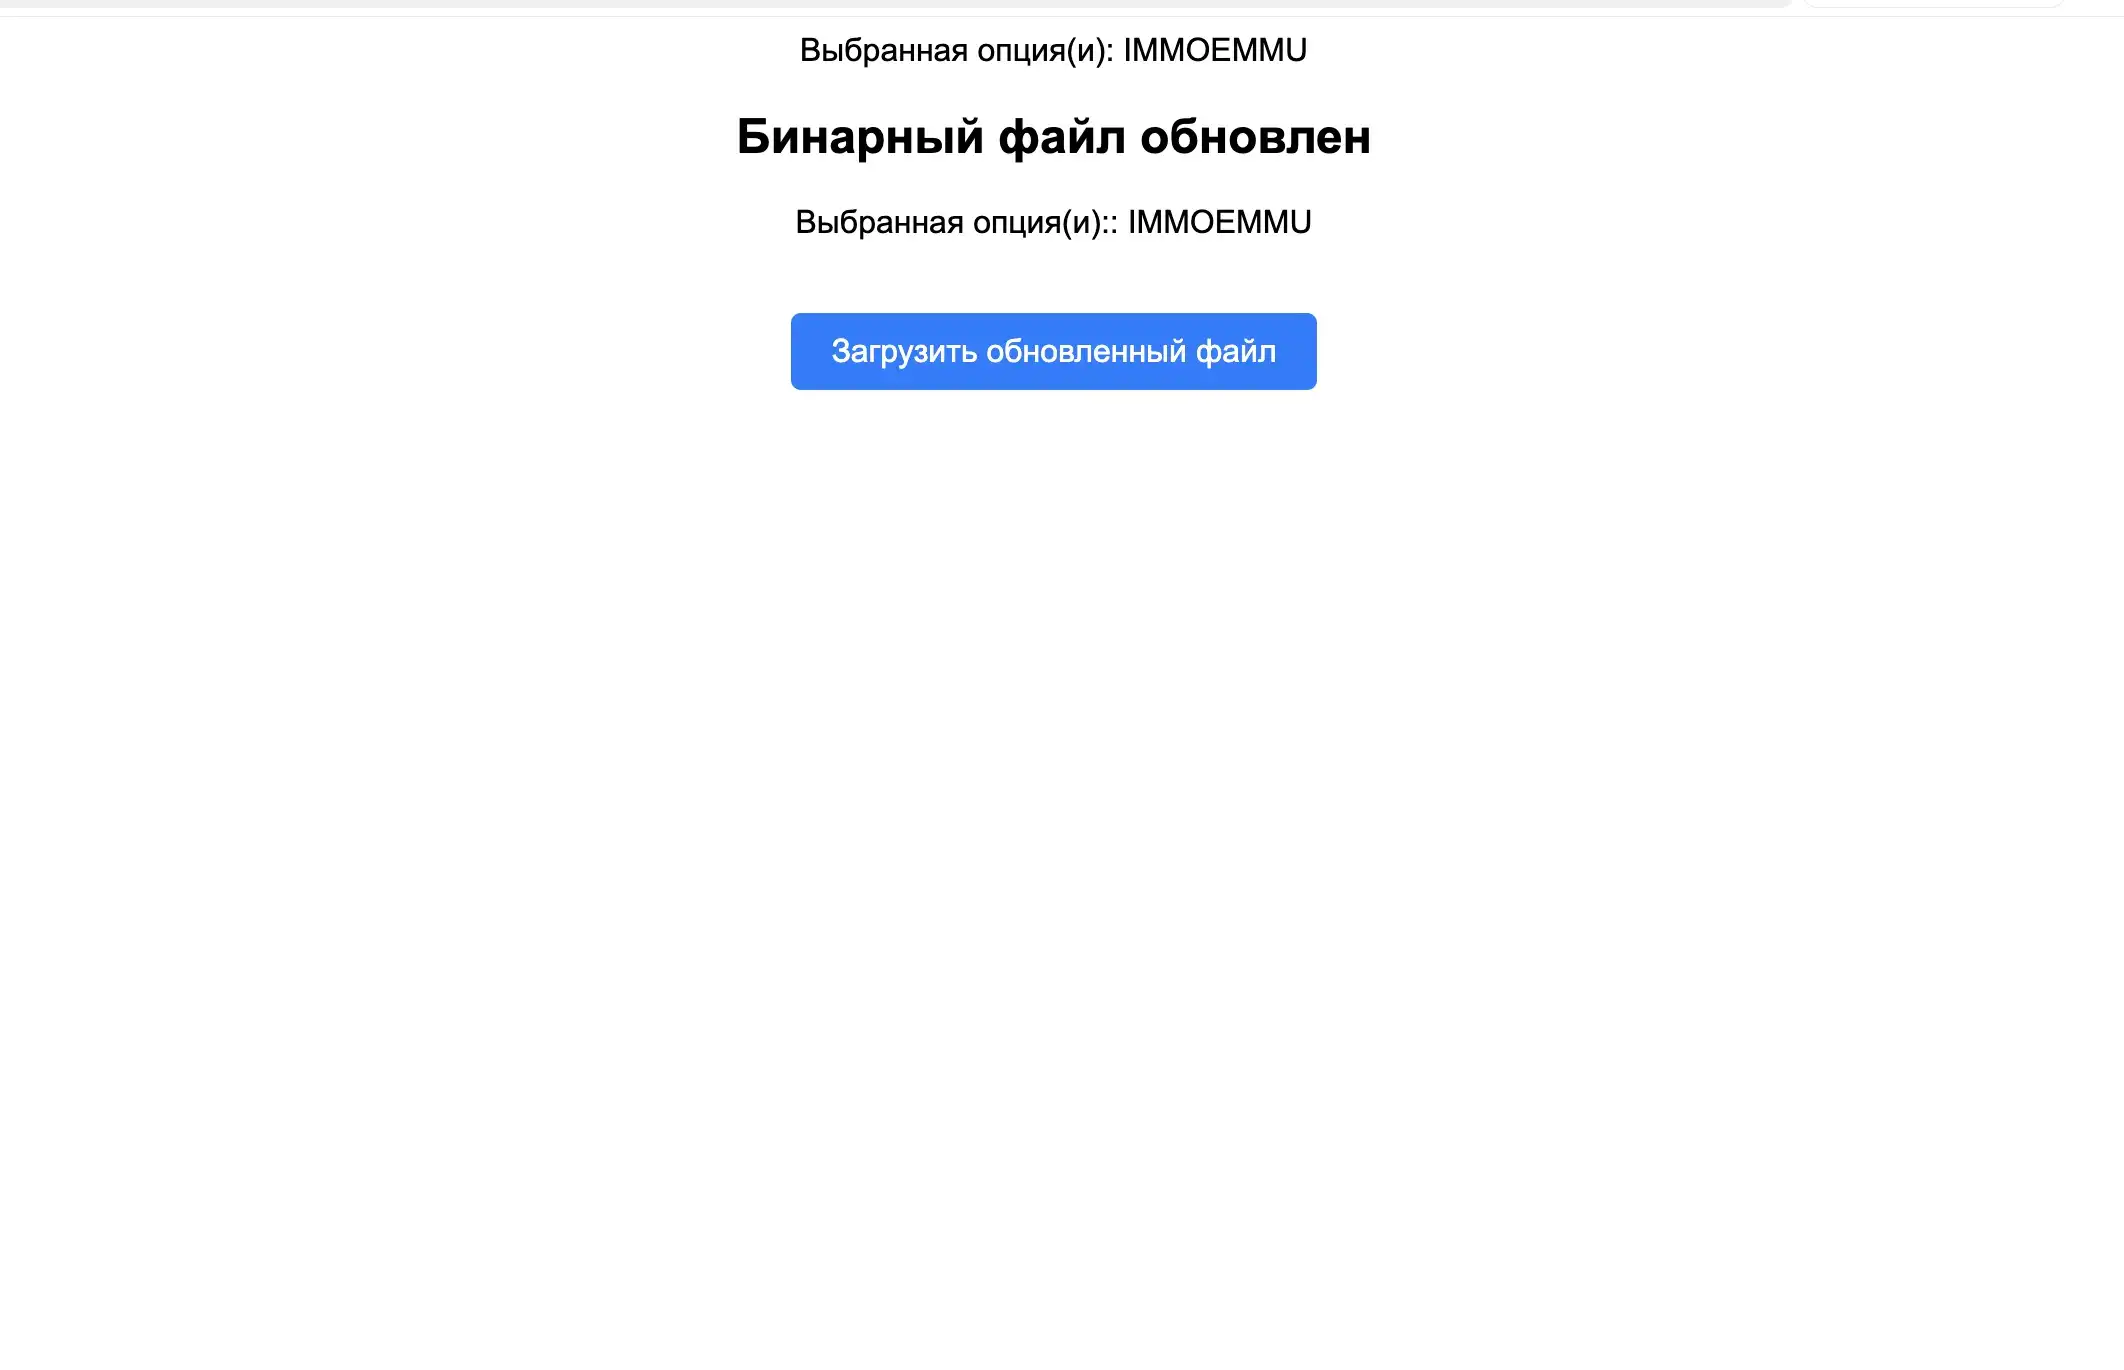Viewport: 2124px width, 1370px height.
Task: Click the 'Загрузить обновленный файл' button
Action: pyautogui.click(x=1053, y=351)
